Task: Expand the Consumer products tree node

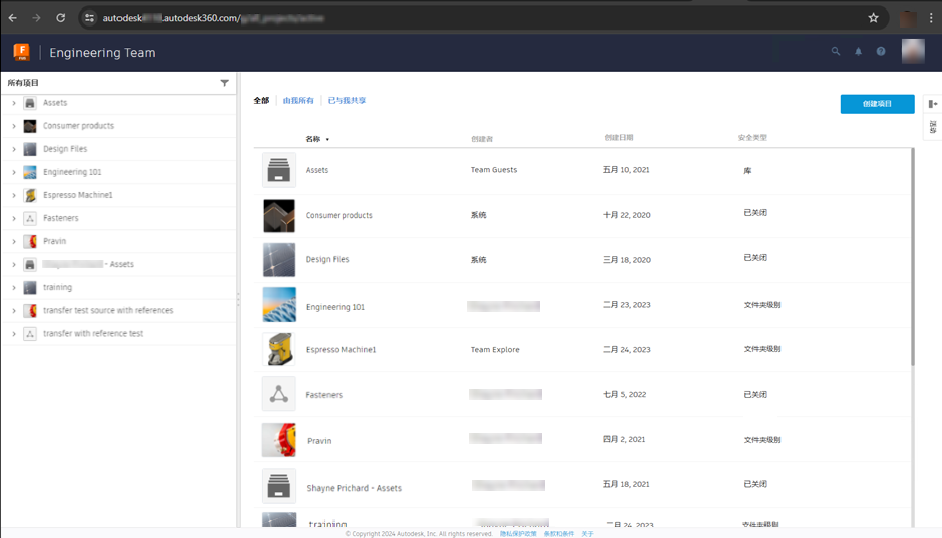Action: click(x=14, y=126)
